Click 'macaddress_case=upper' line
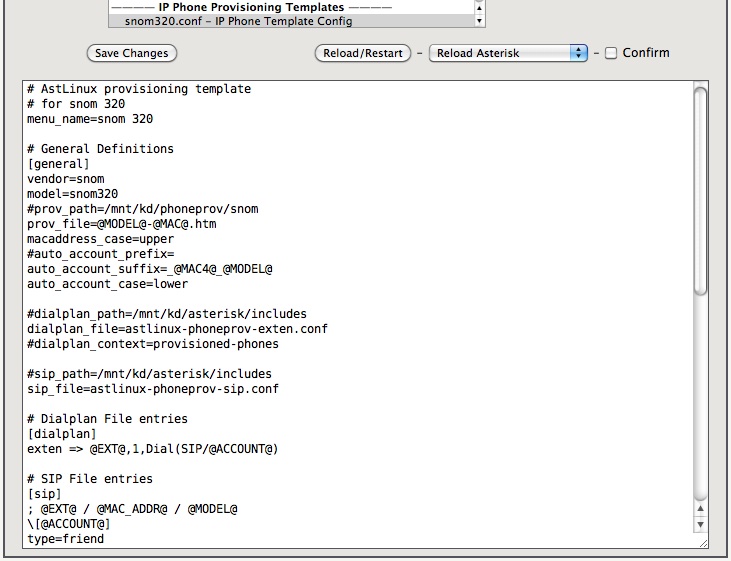 point(101,239)
